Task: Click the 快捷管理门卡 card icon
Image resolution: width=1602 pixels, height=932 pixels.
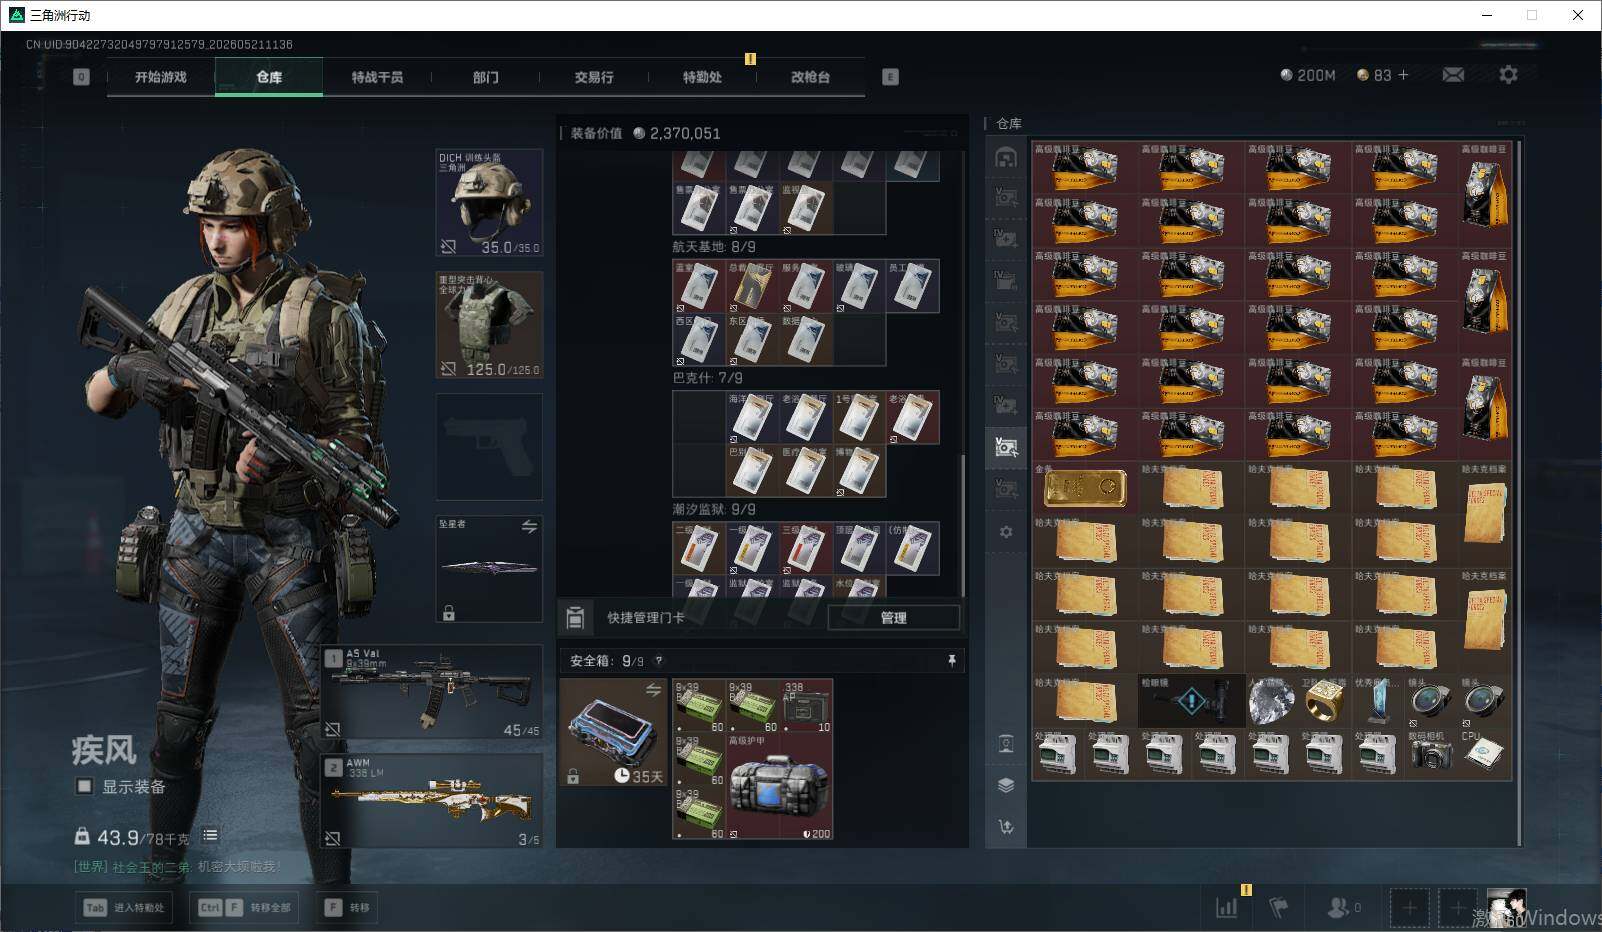Action: click(575, 618)
